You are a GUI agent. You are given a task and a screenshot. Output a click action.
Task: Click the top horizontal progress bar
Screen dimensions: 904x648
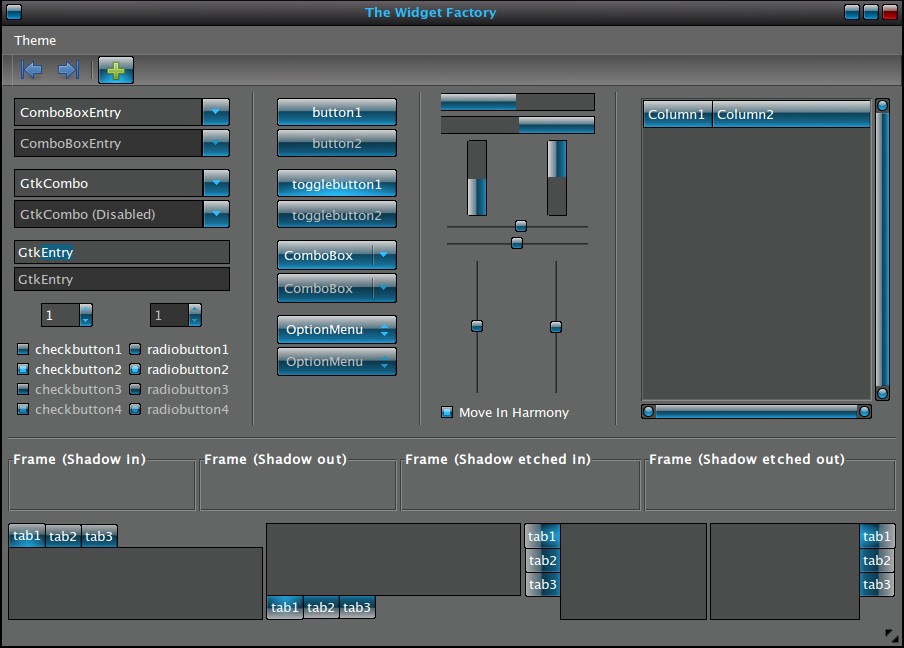(518, 102)
